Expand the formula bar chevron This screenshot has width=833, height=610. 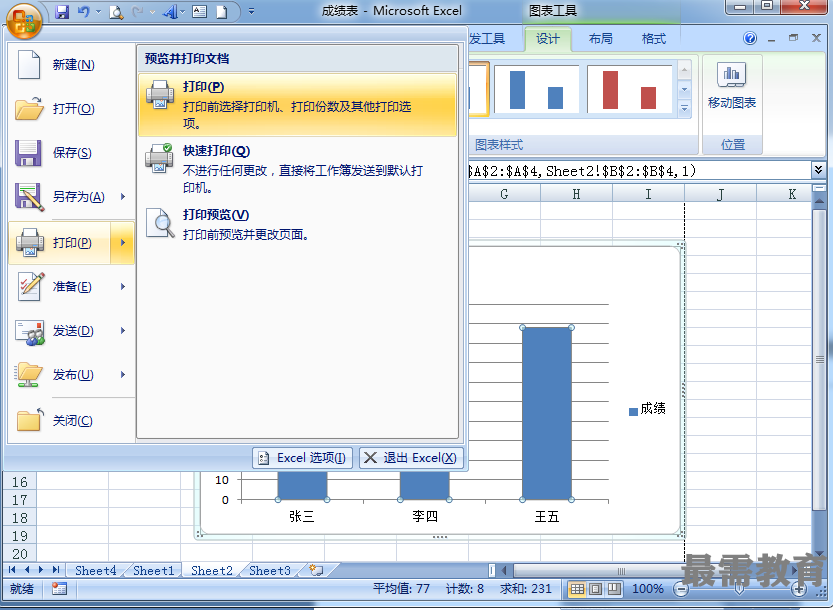point(818,171)
